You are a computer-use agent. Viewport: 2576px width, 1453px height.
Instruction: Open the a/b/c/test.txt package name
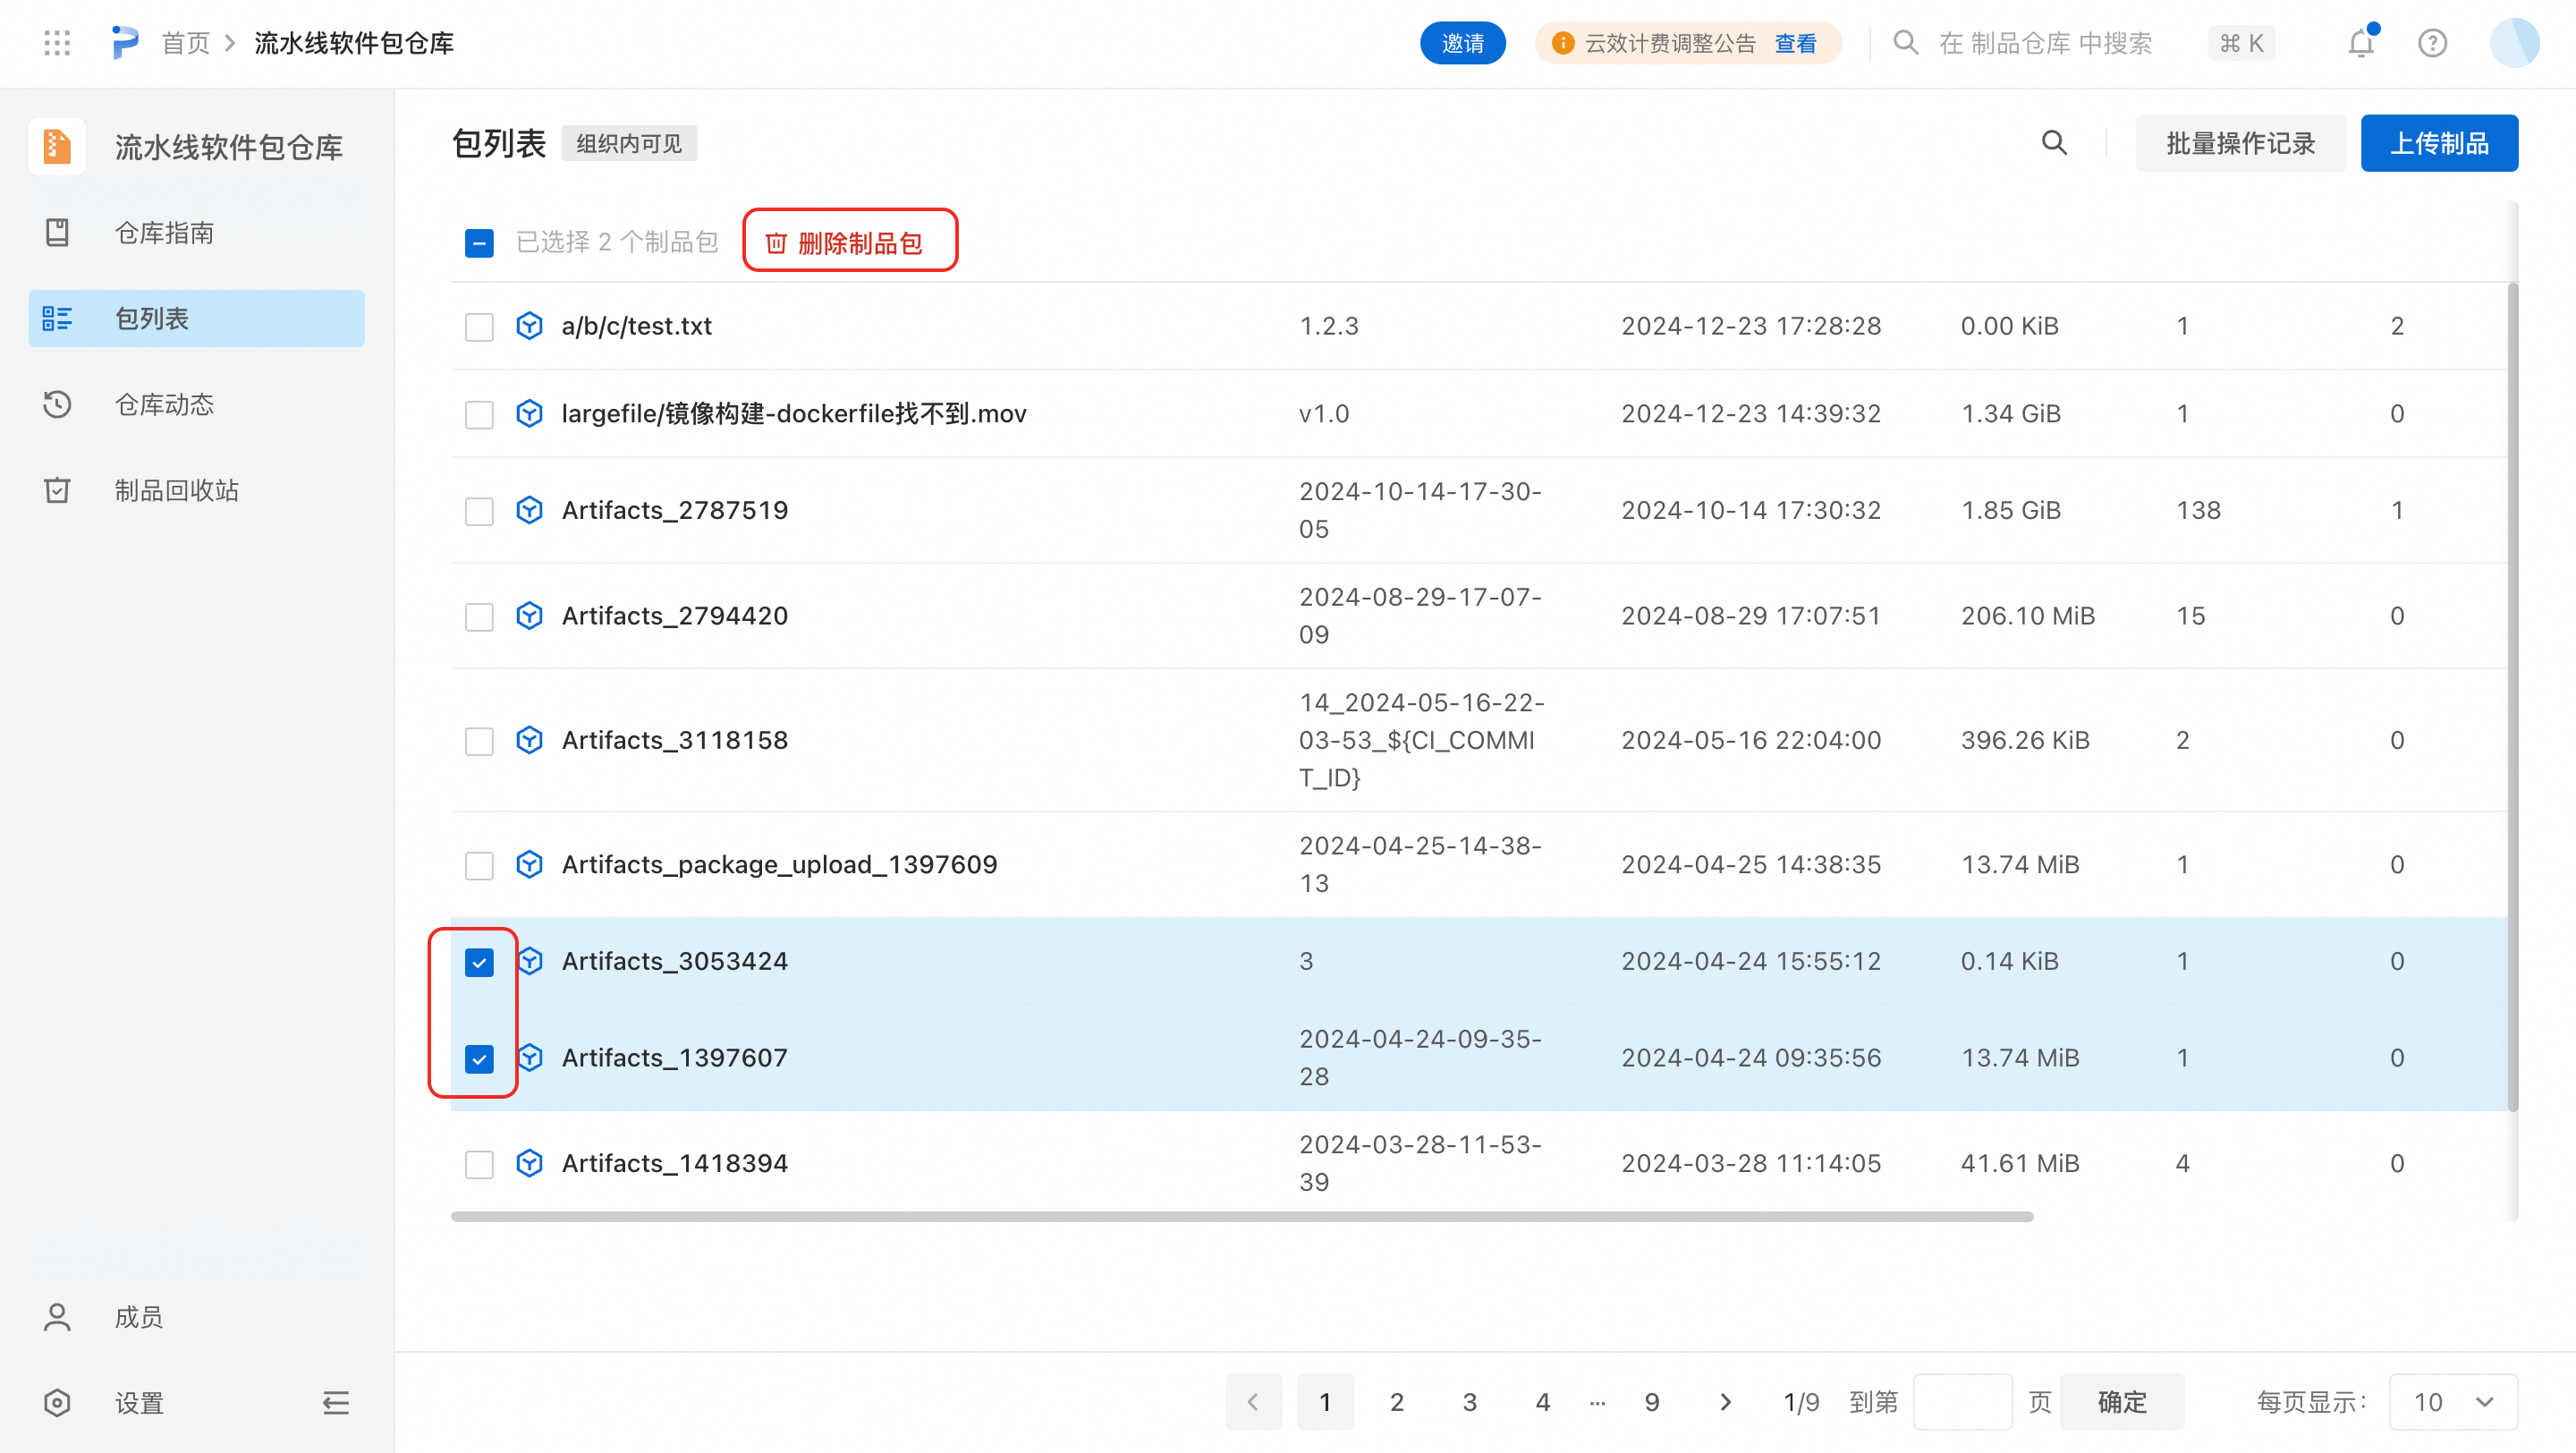(636, 326)
